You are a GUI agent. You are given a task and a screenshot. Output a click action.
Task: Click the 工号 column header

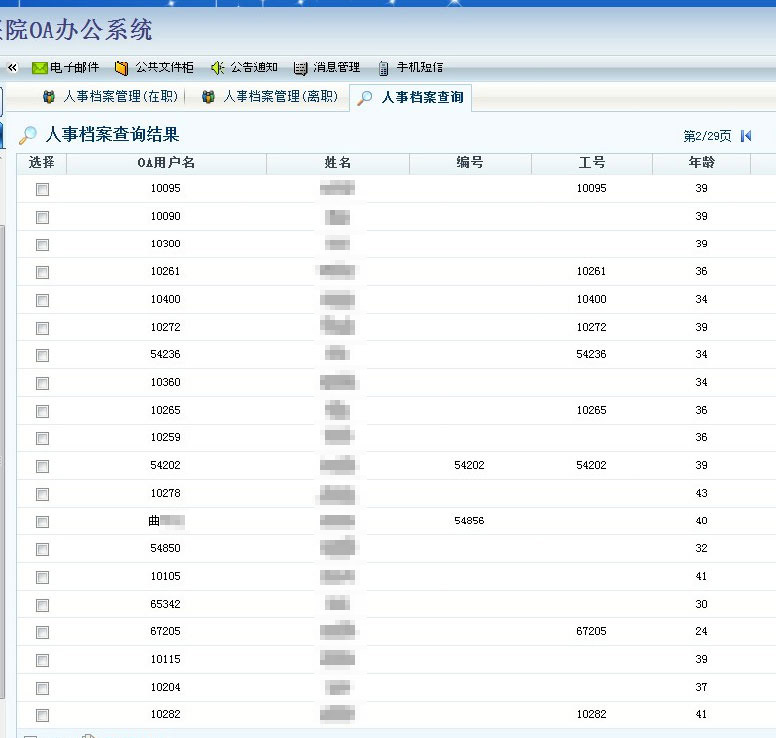592,163
